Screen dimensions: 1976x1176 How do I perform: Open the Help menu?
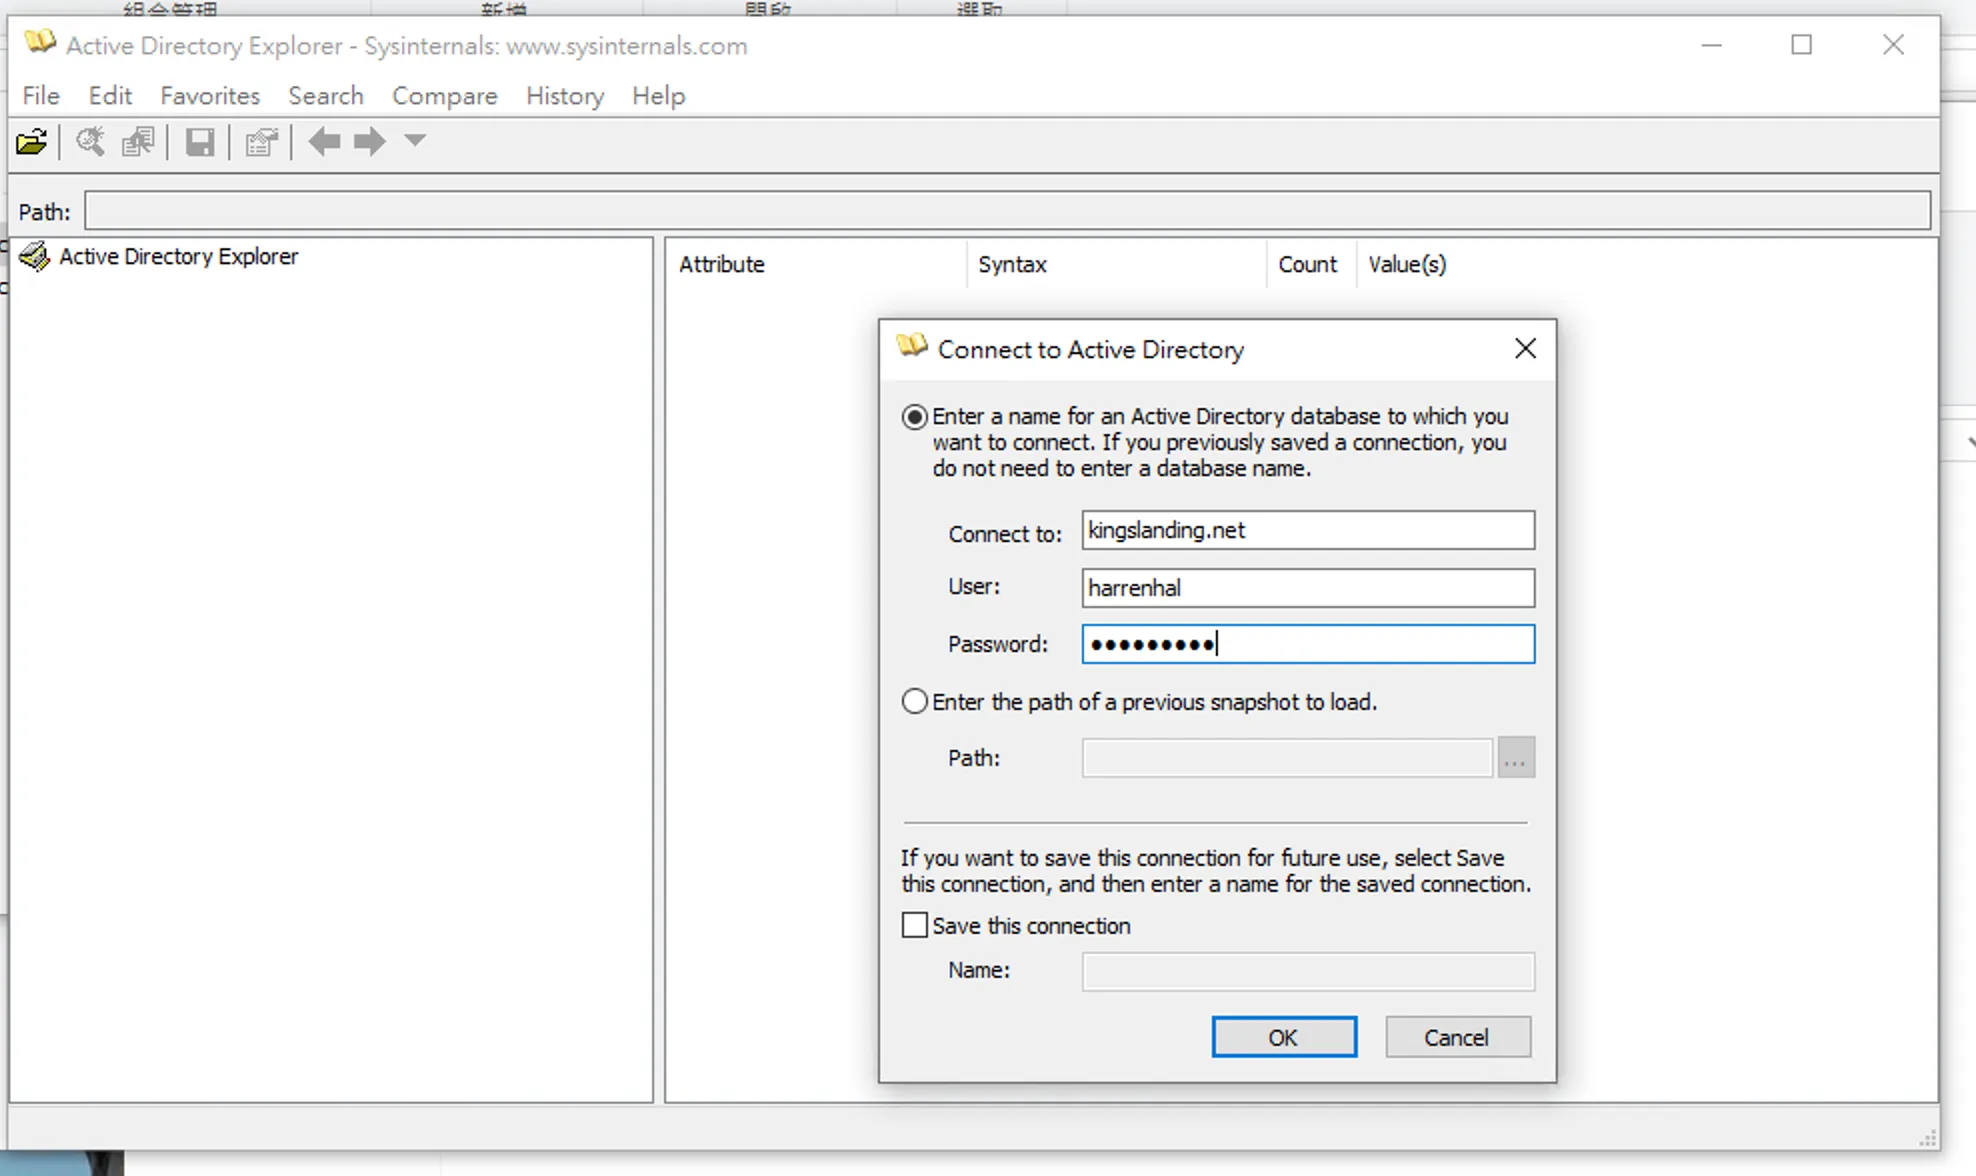(659, 96)
